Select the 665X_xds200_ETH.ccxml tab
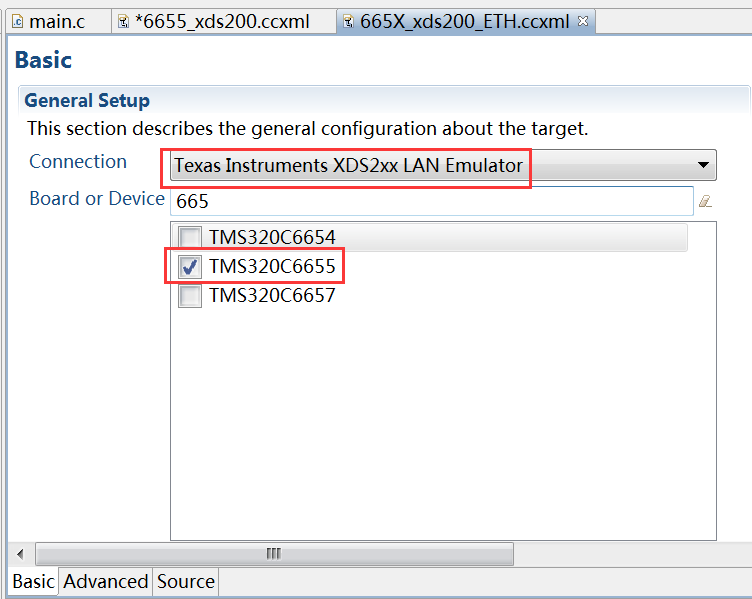 464,22
